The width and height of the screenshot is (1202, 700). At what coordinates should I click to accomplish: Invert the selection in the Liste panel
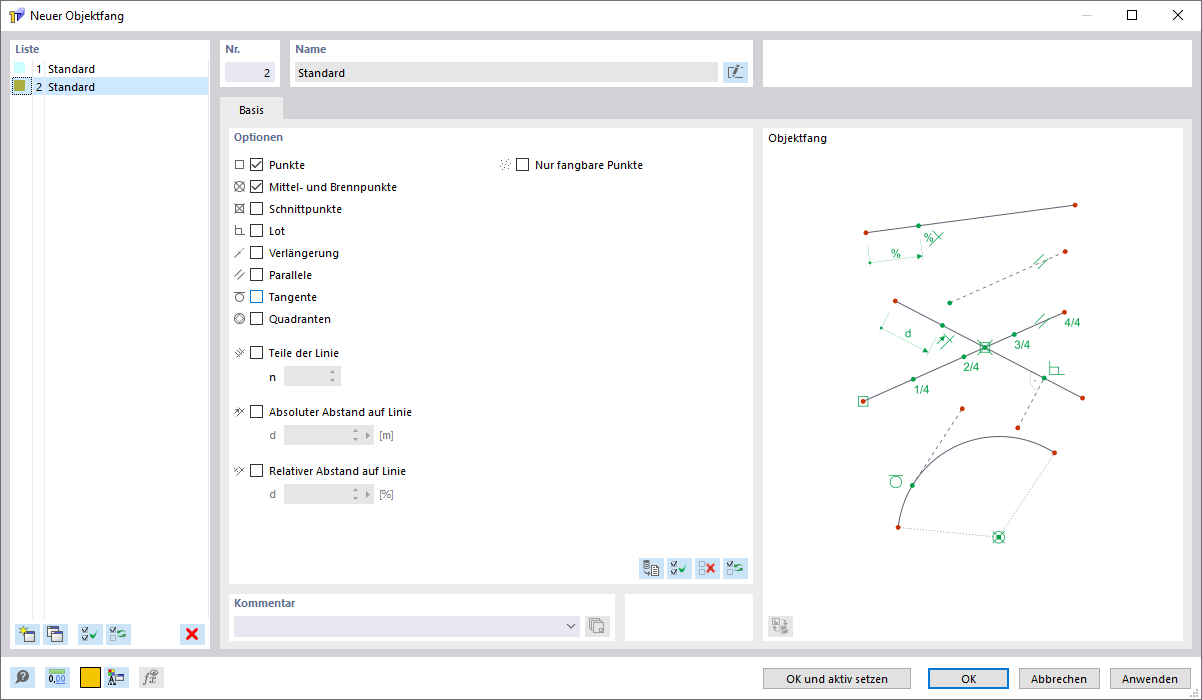point(119,634)
